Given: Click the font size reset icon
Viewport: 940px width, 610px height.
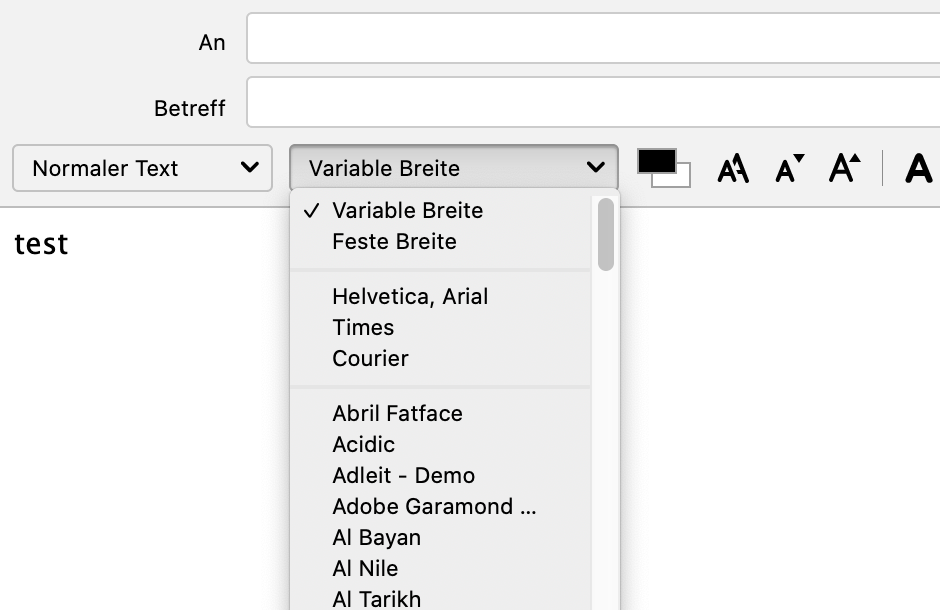Looking at the screenshot, I should [733, 168].
